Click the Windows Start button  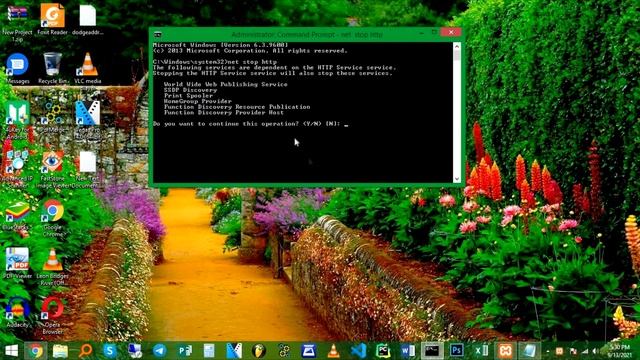point(11,351)
